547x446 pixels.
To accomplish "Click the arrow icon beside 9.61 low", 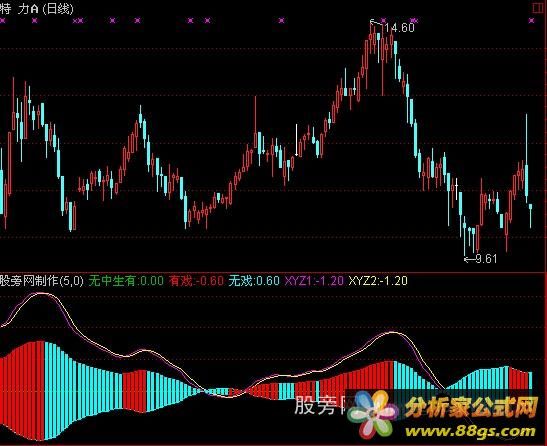I will (x=470, y=259).
